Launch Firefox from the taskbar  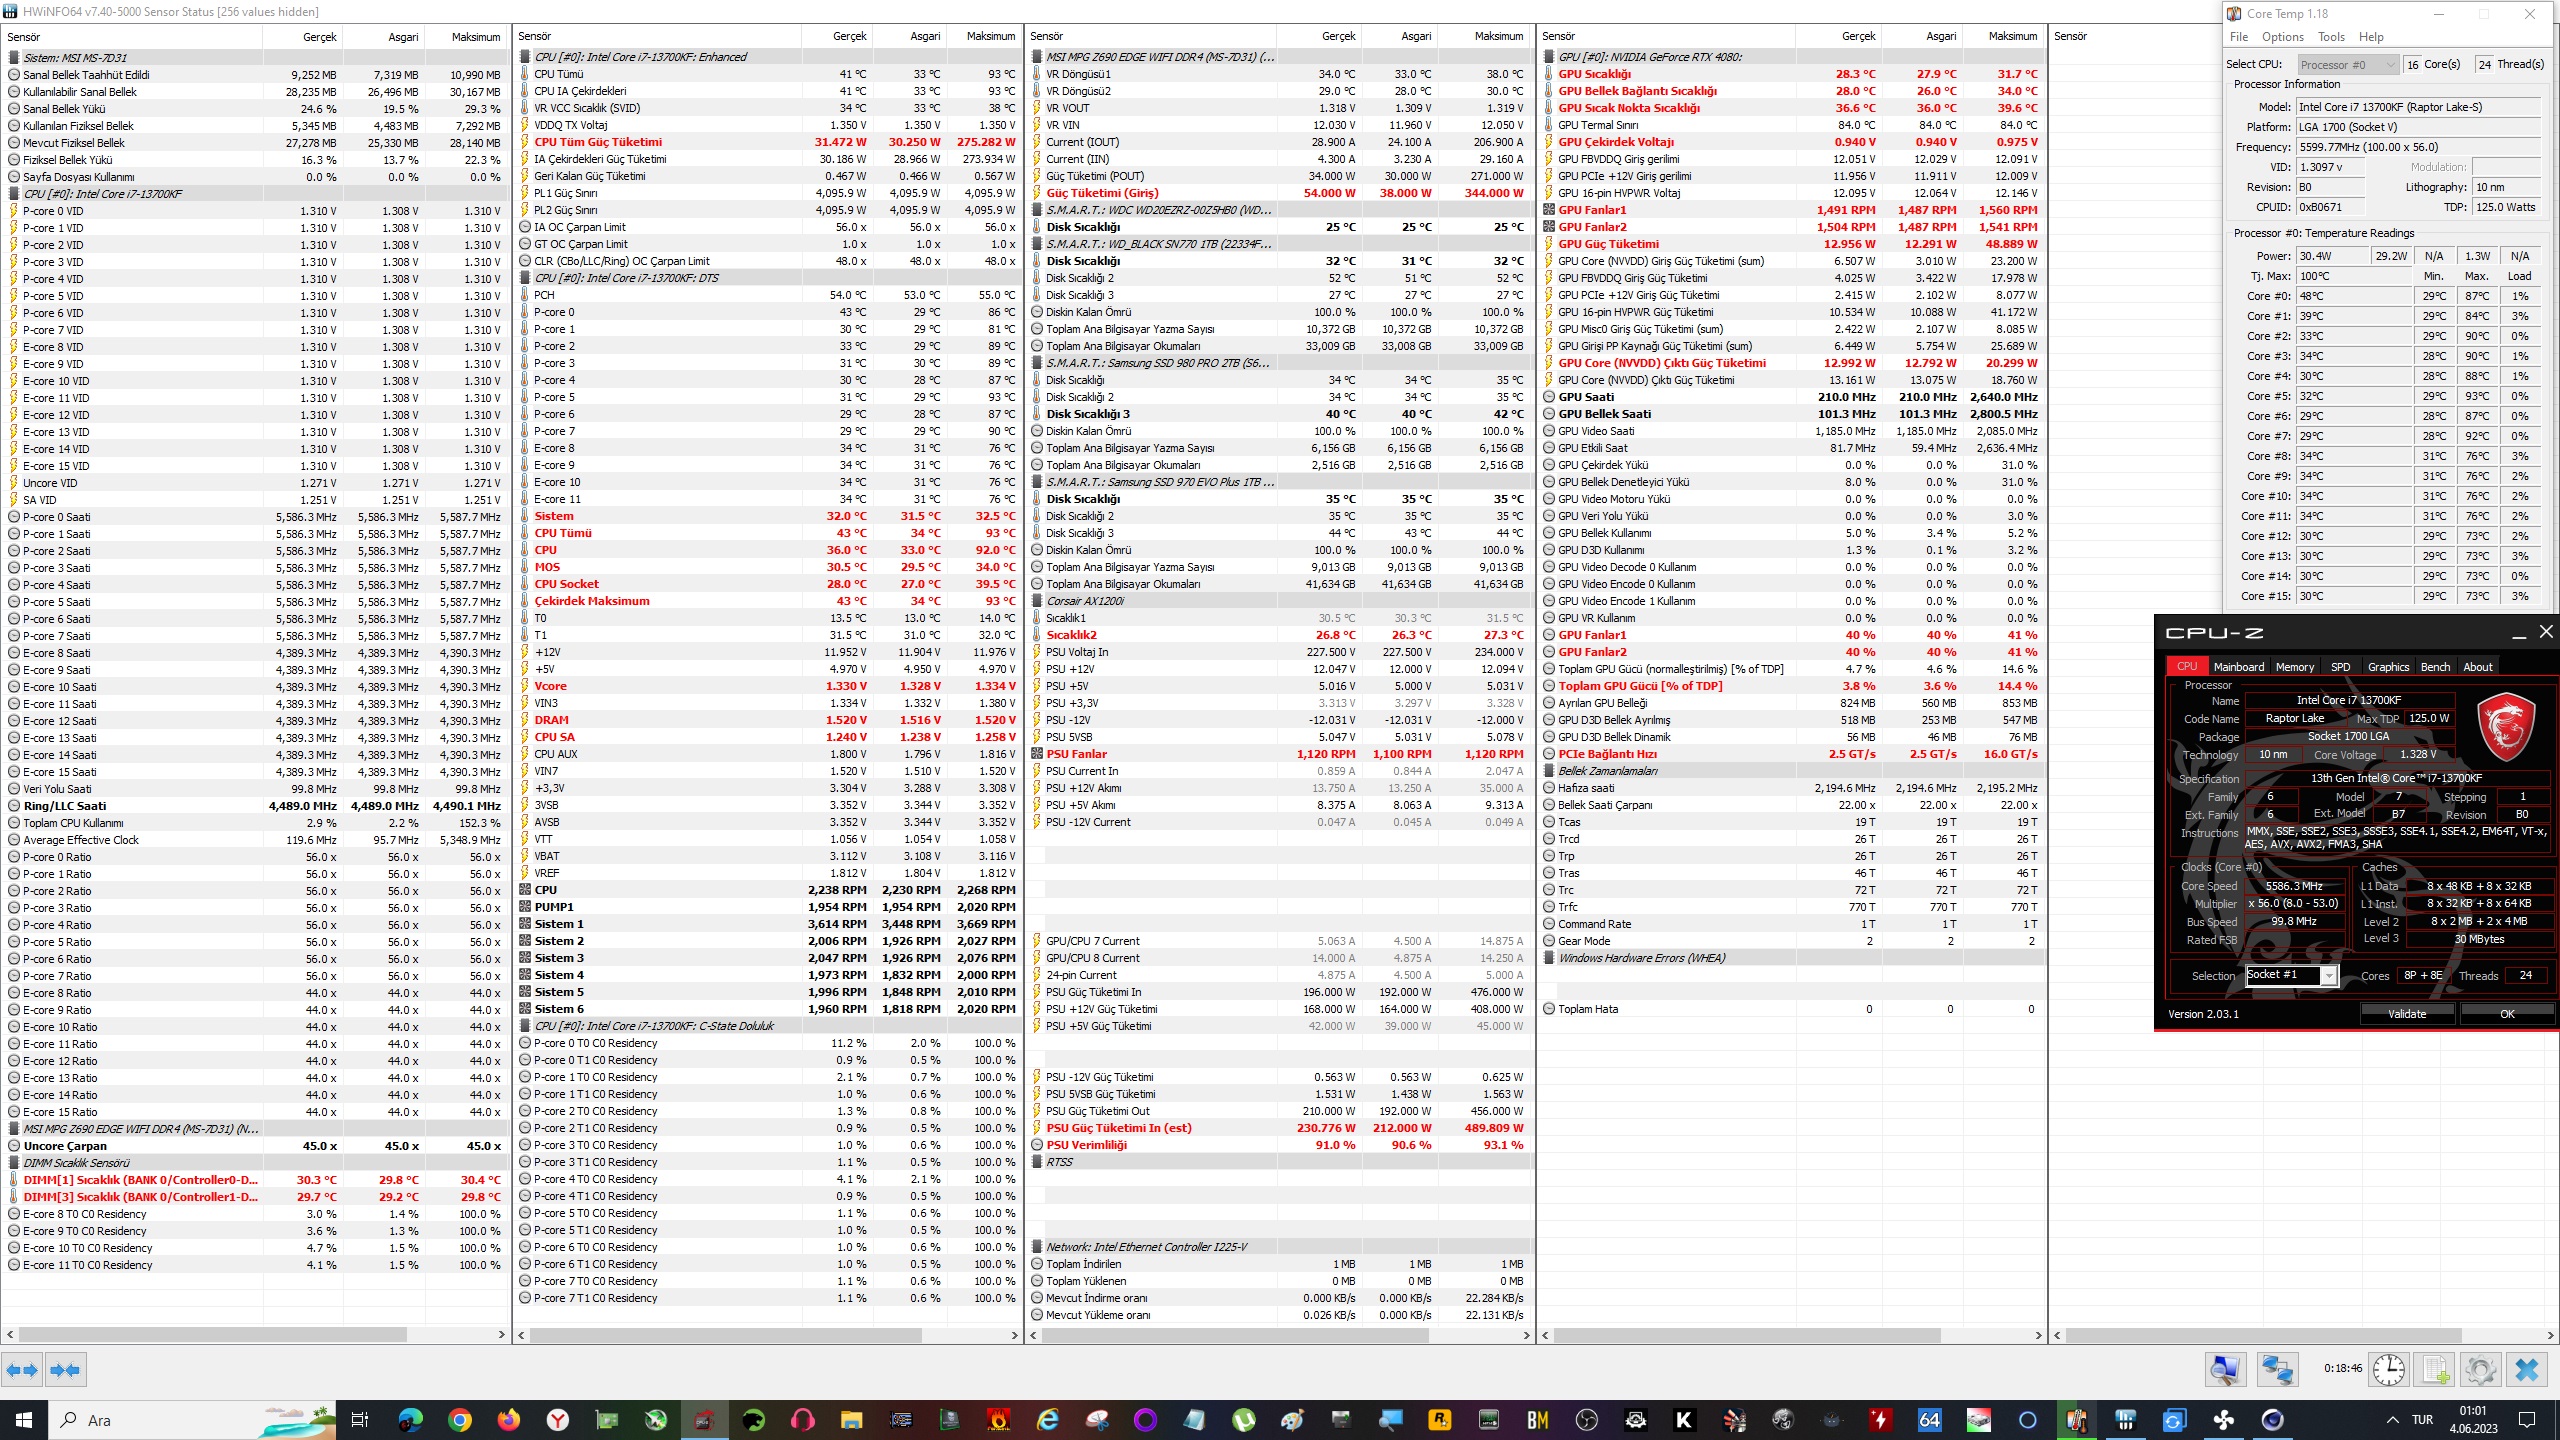508,1420
